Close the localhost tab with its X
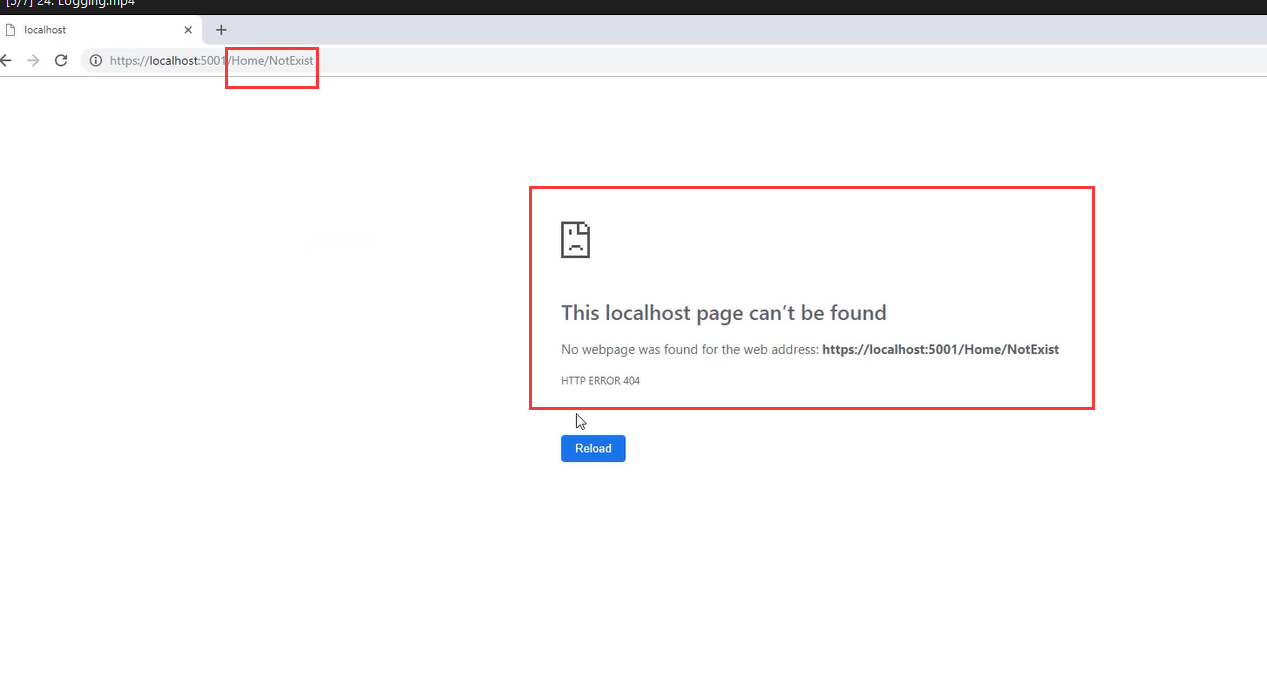Viewport: 1267px width, 693px height. pyautogui.click(x=188, y=30)
